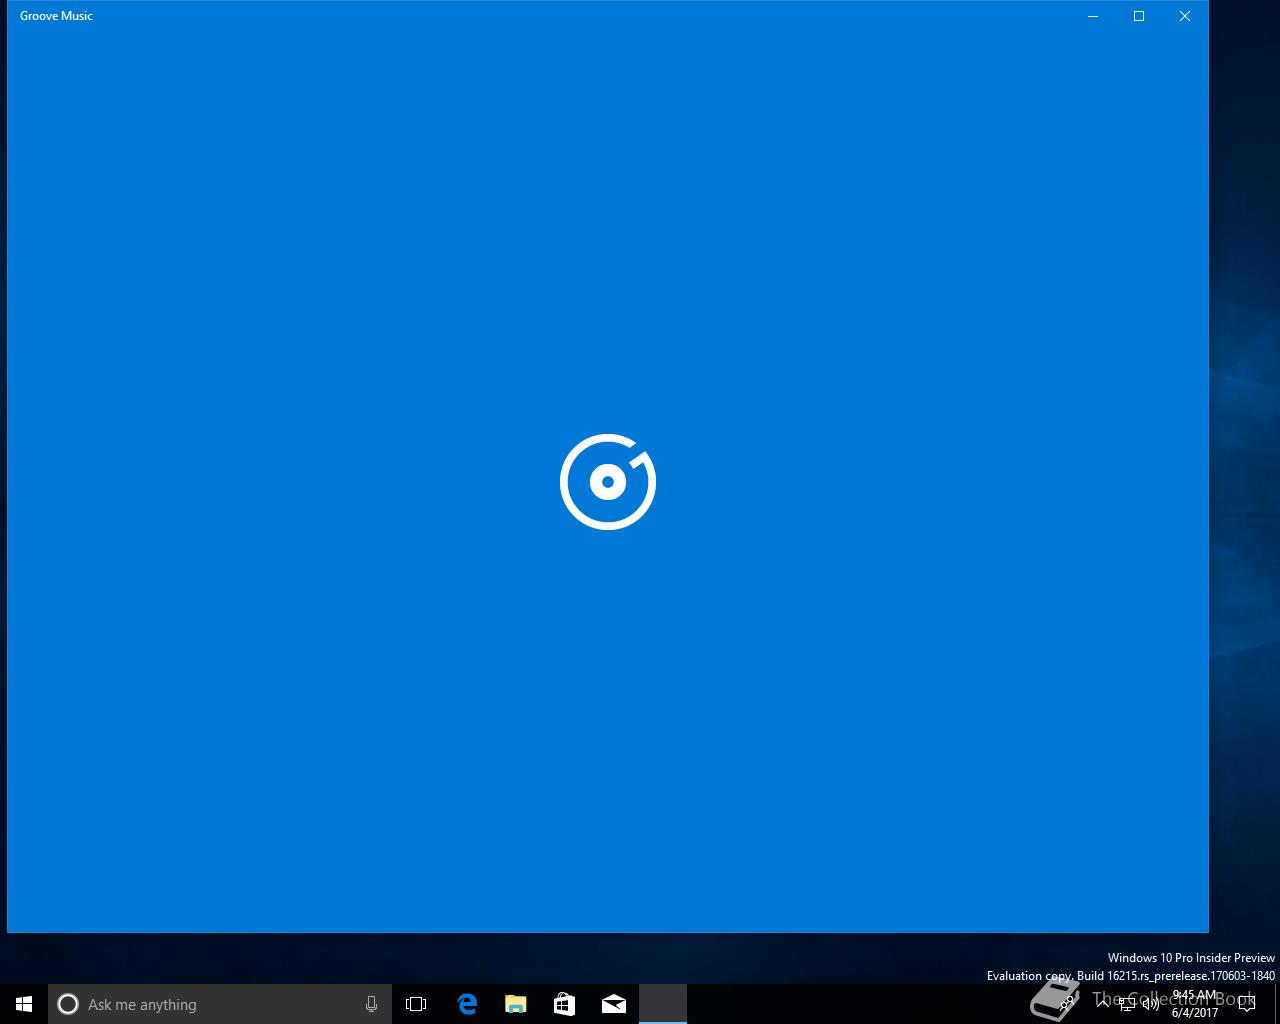Maximize the Groove Music window

coord(1139,16)
